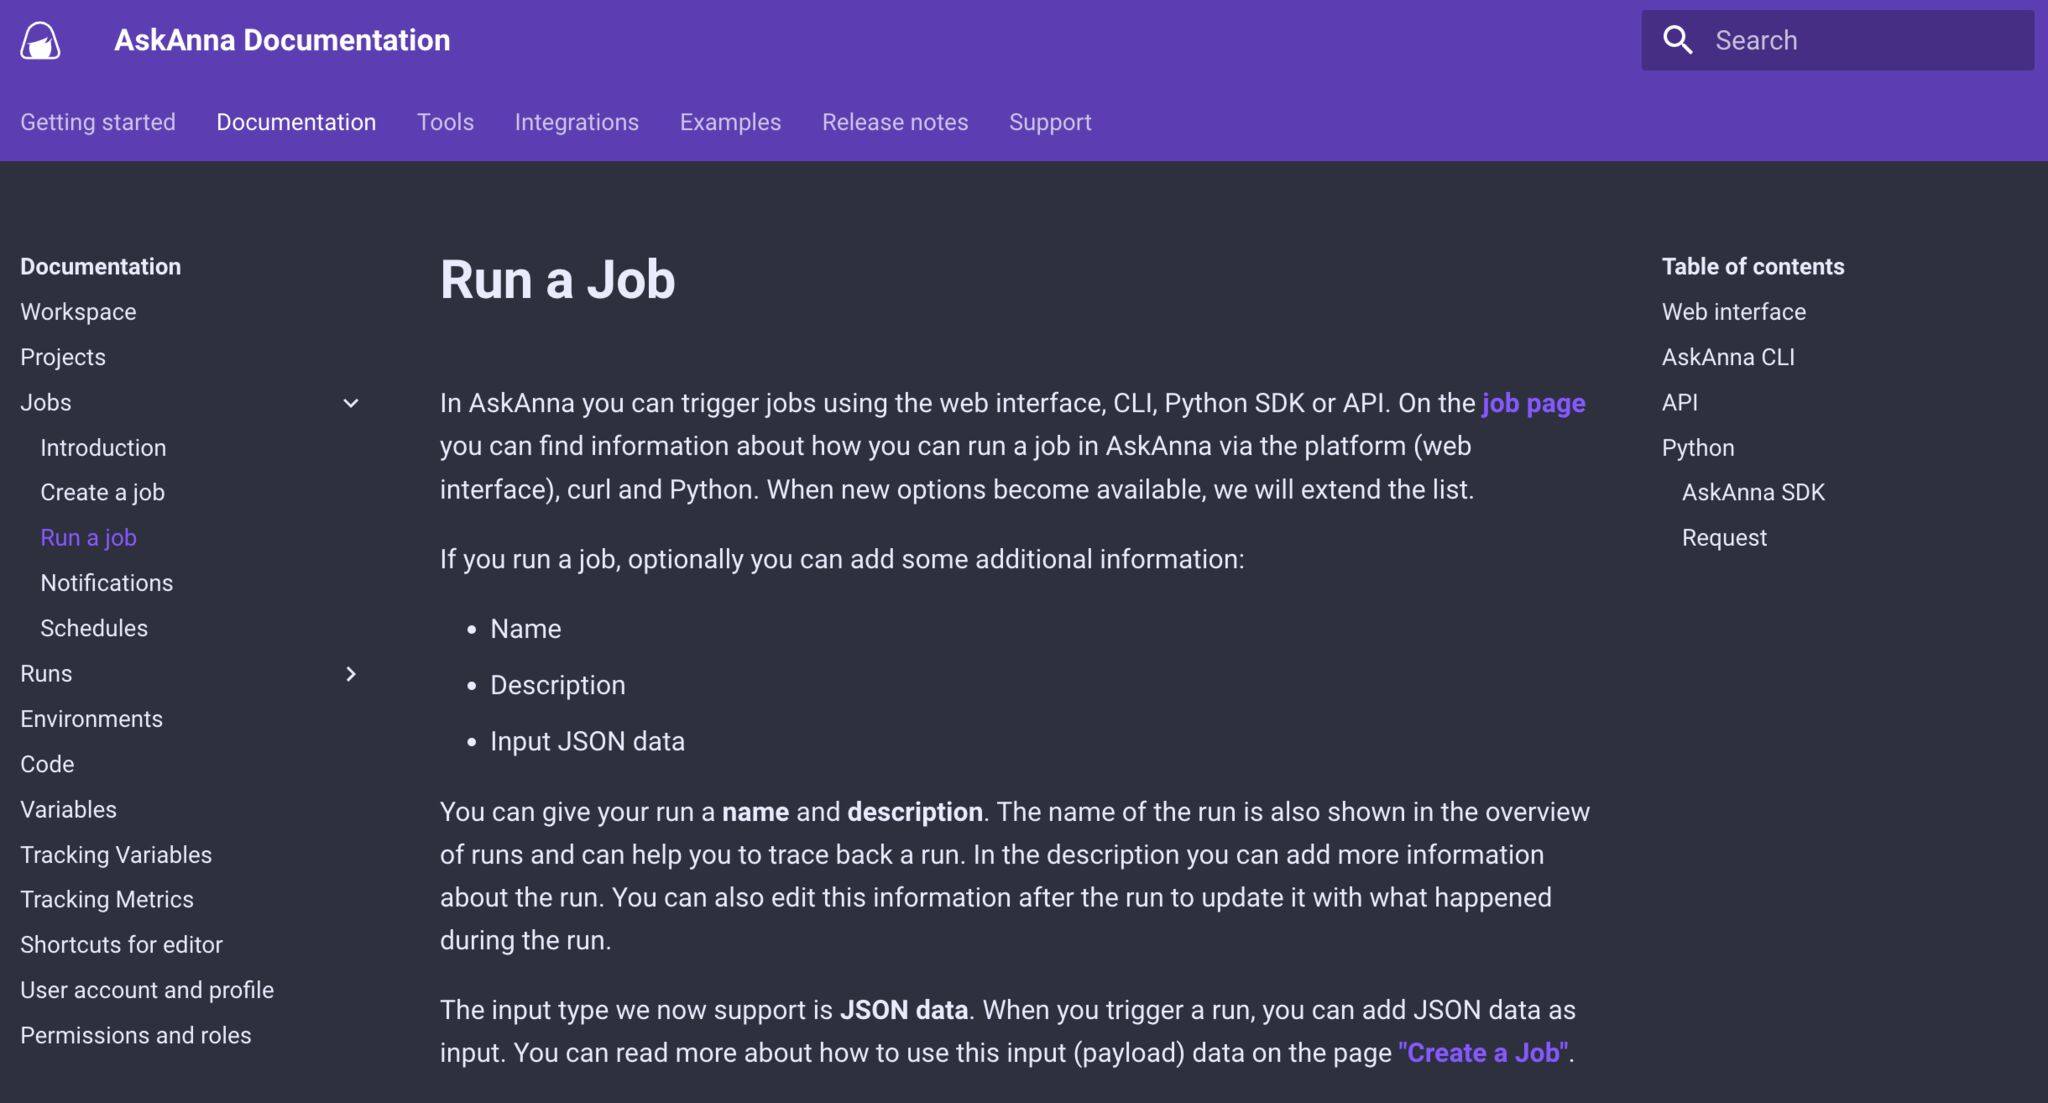Expand the Runs section in the sidebar

click(351, 674)
